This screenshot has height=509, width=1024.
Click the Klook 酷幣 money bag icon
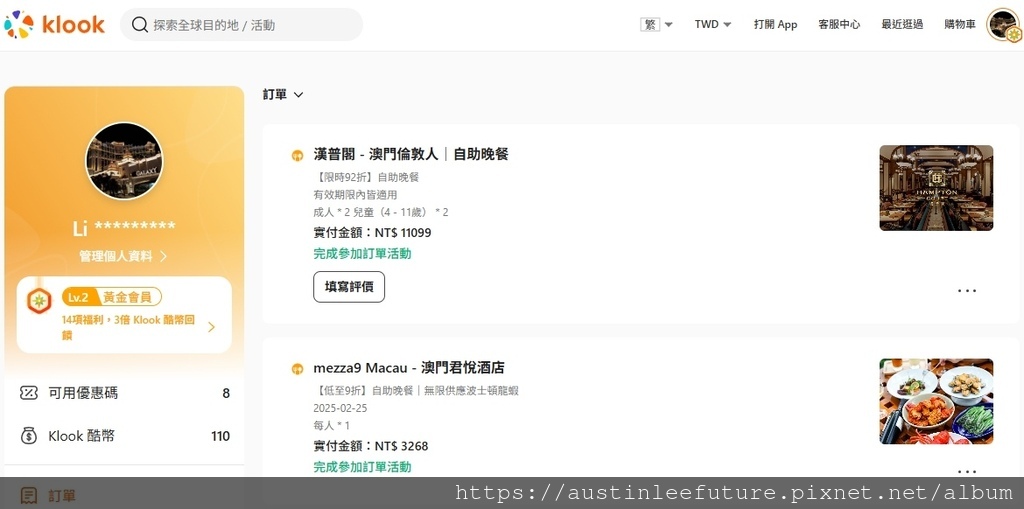tap(29, 436)
